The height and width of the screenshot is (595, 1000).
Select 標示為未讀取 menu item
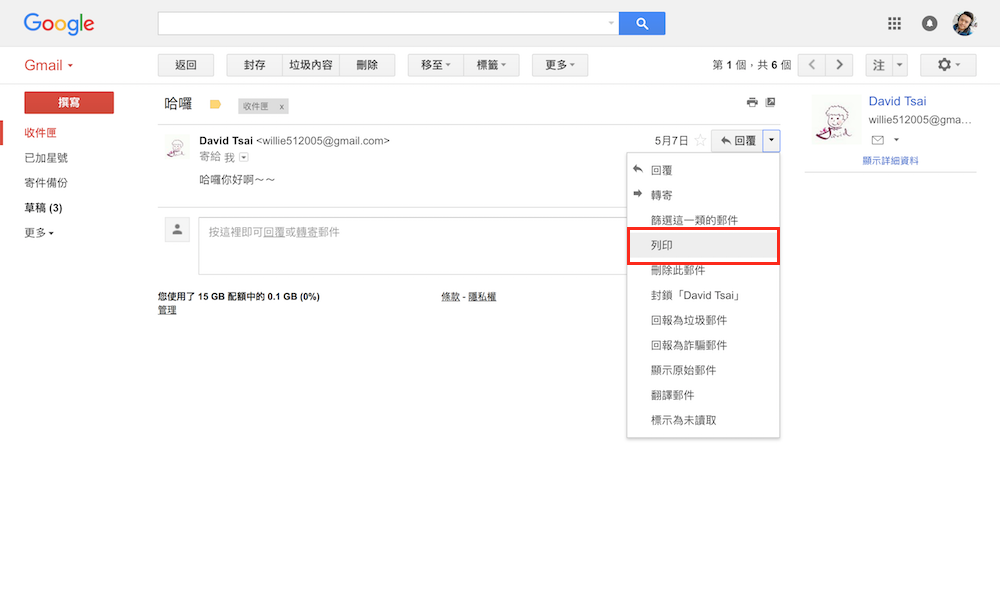tap(703, 420)
